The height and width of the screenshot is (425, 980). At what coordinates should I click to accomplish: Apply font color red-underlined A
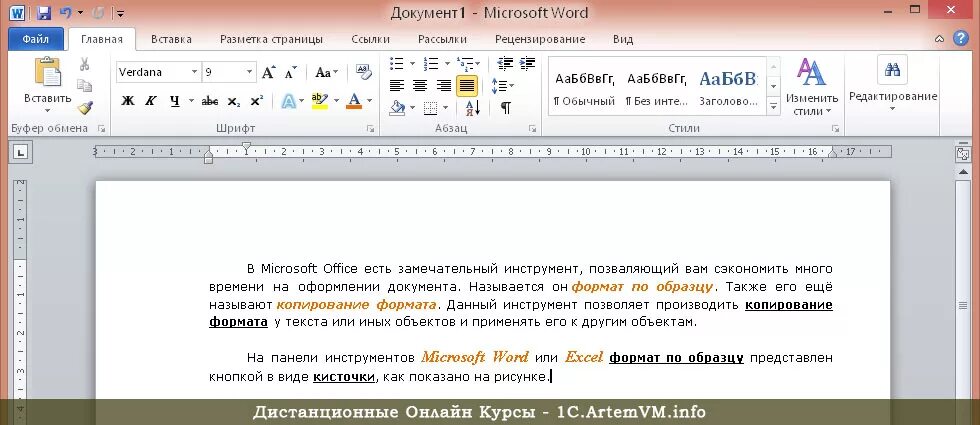tap(354, 101)
